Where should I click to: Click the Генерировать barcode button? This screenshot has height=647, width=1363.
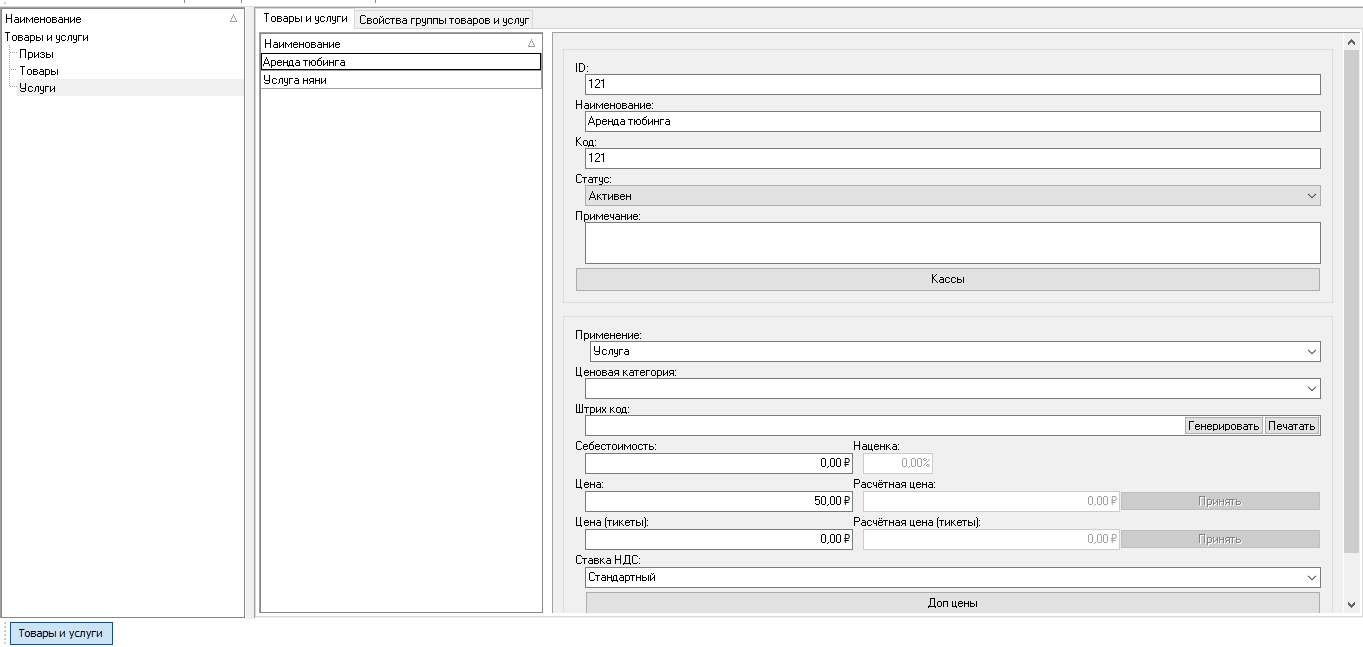tap(1224, 426)
